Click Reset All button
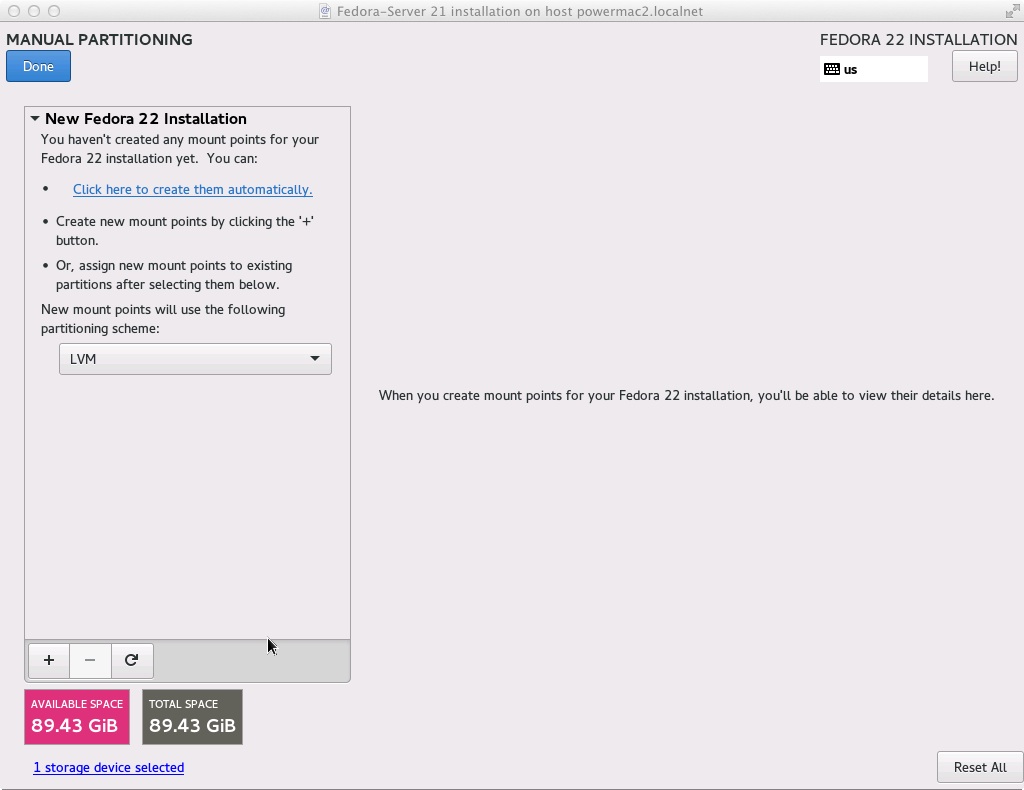Viewport: 1024px width, 790px height. click(980, 767)
